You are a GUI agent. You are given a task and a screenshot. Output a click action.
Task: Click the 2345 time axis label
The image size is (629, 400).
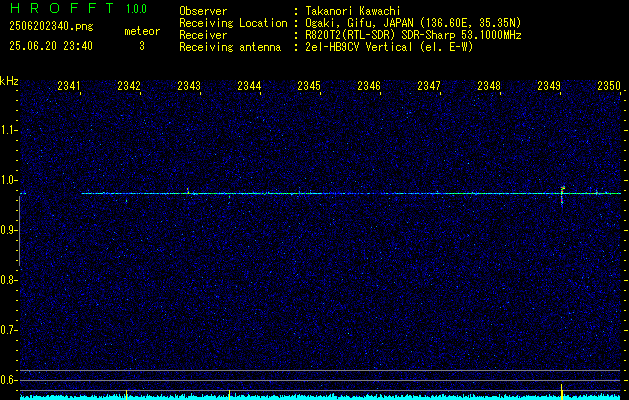[x=309, y=86]
